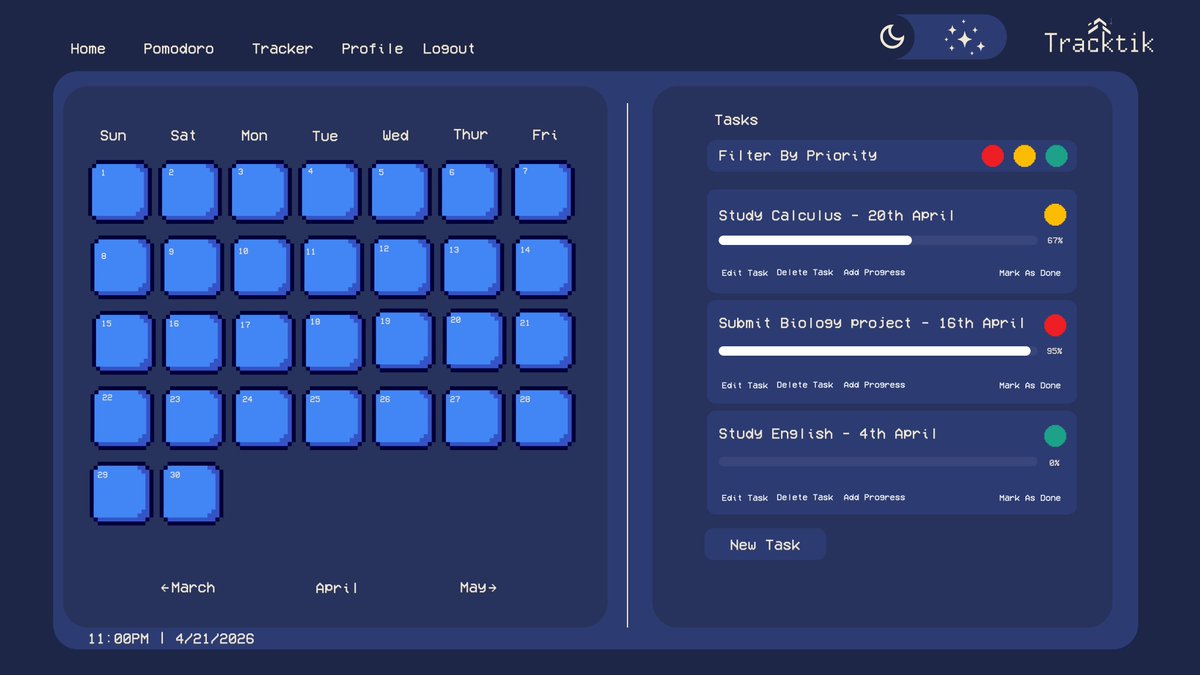Screen dimensions: 1200x675
Task: Click the Study Calculus progress bar
Action: coord(878,240)
